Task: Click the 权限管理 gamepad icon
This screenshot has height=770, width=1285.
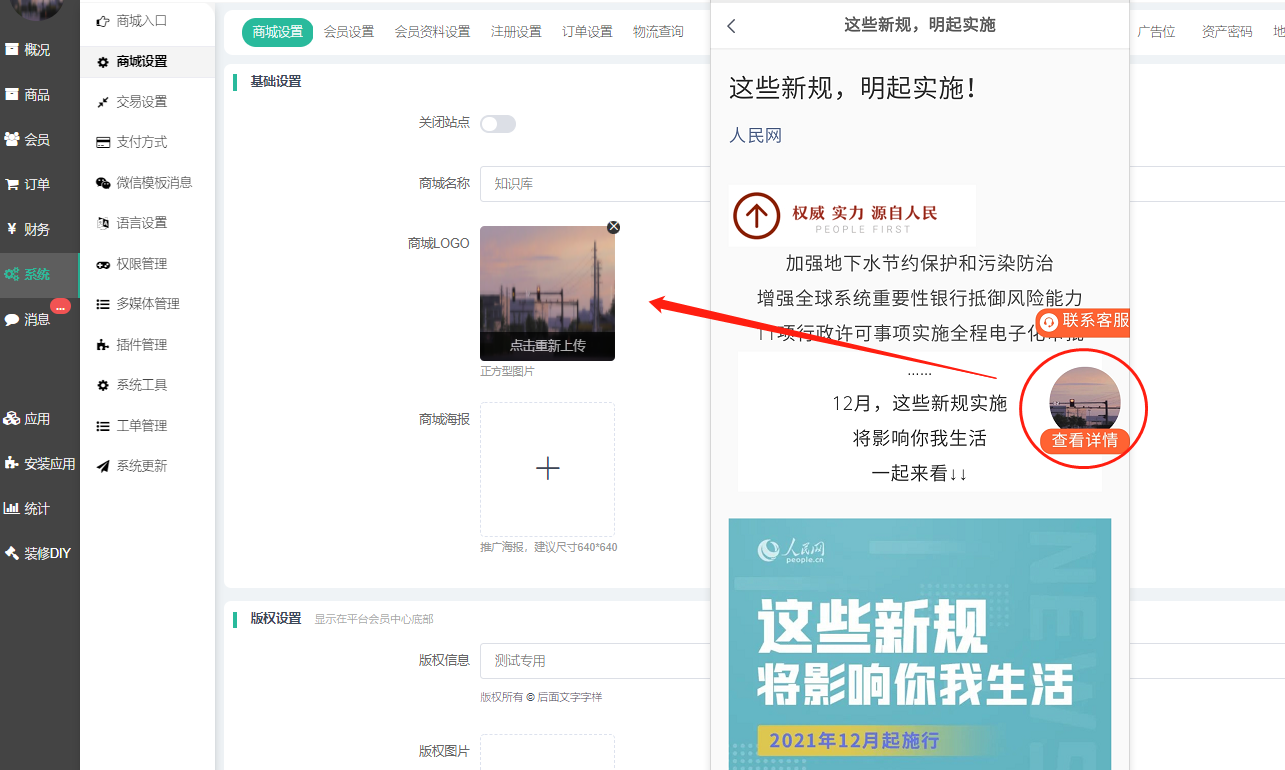Action: (x=103, y=264)
